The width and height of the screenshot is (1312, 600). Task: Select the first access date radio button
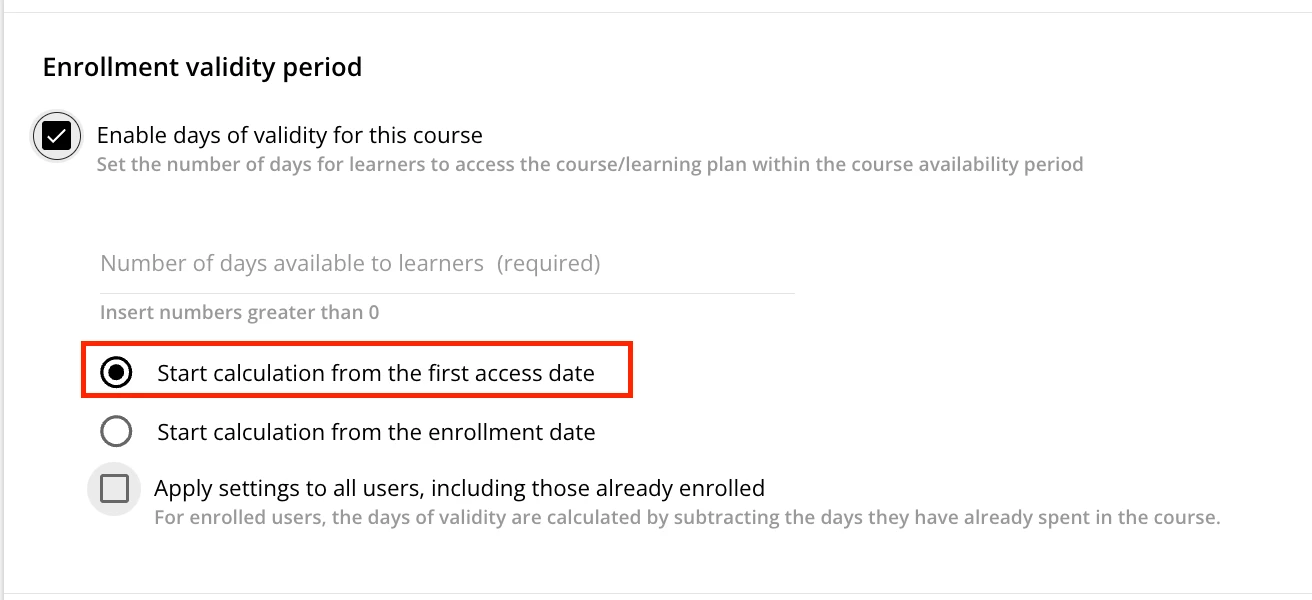tap(117, 373)
